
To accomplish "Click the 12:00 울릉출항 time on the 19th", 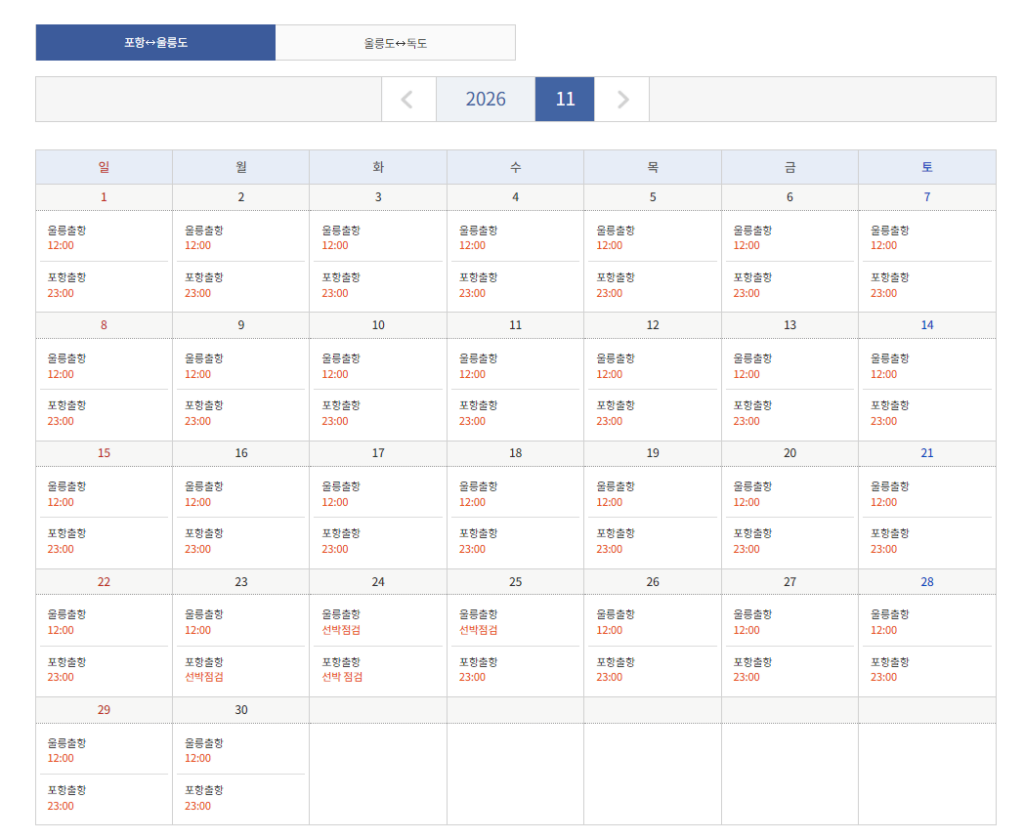I will pos(609,502).
